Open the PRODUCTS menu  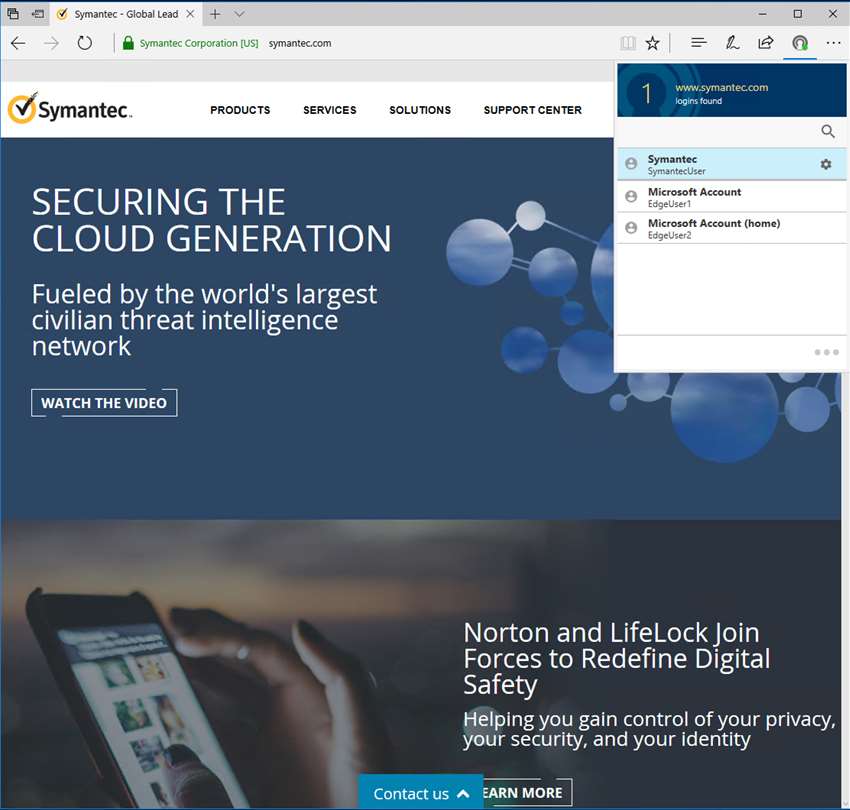tap(240, 110)
